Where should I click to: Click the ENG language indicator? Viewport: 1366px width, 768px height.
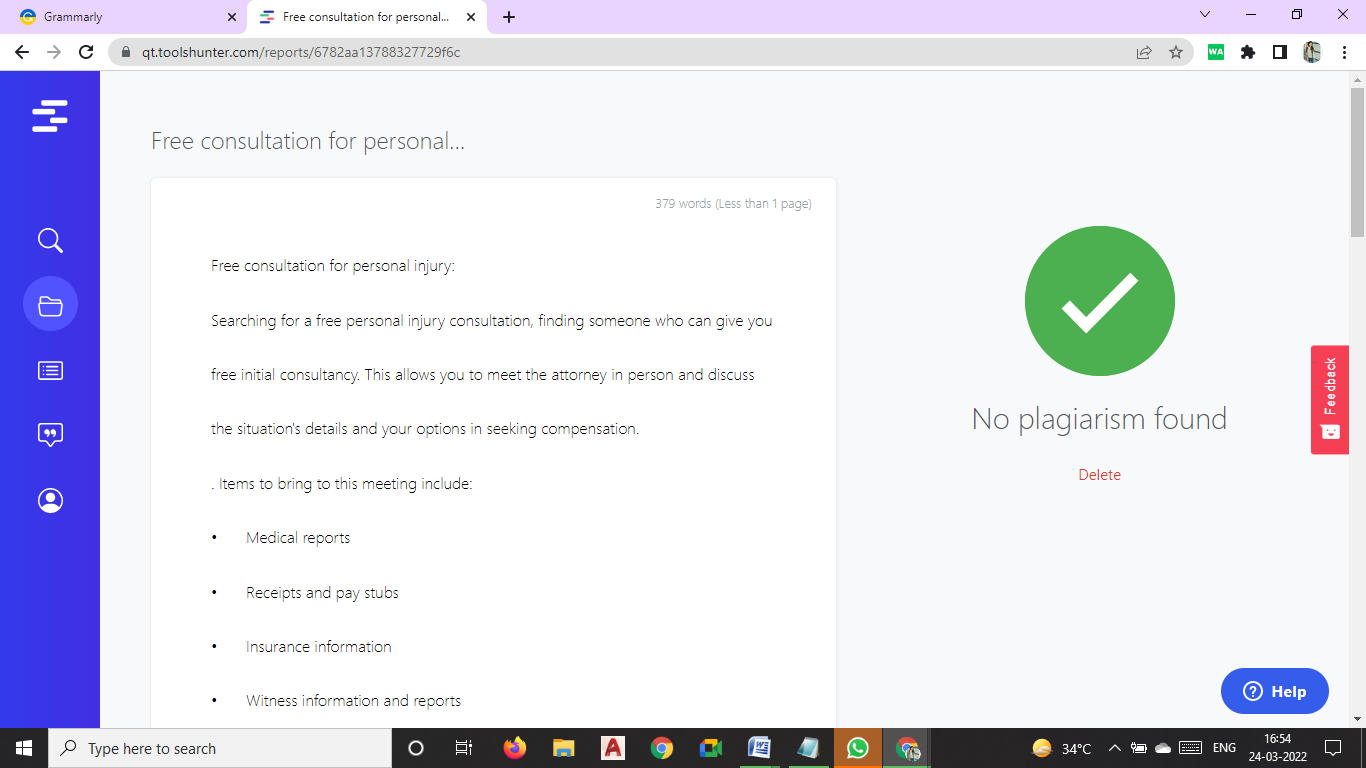click(x=1224, y=748)
